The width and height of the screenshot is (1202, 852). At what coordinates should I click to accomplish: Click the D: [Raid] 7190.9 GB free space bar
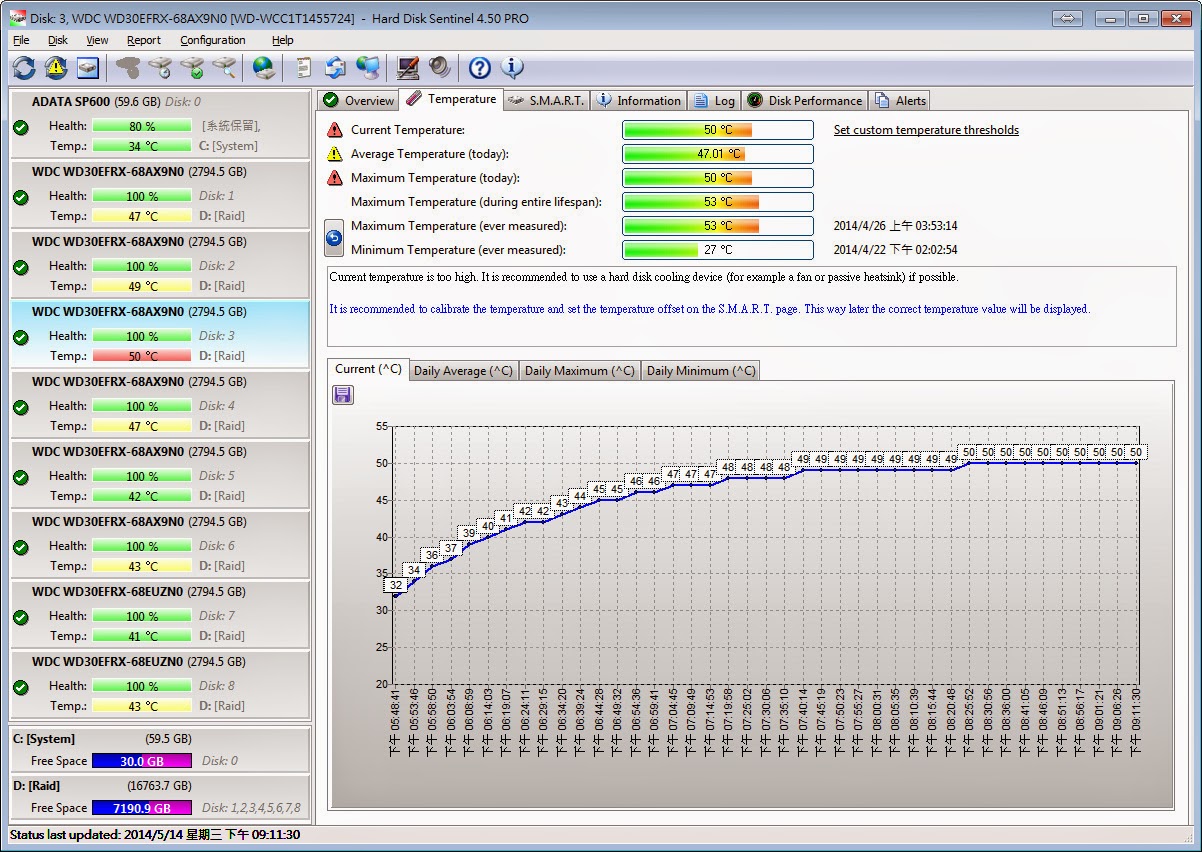tap(142, 808)
